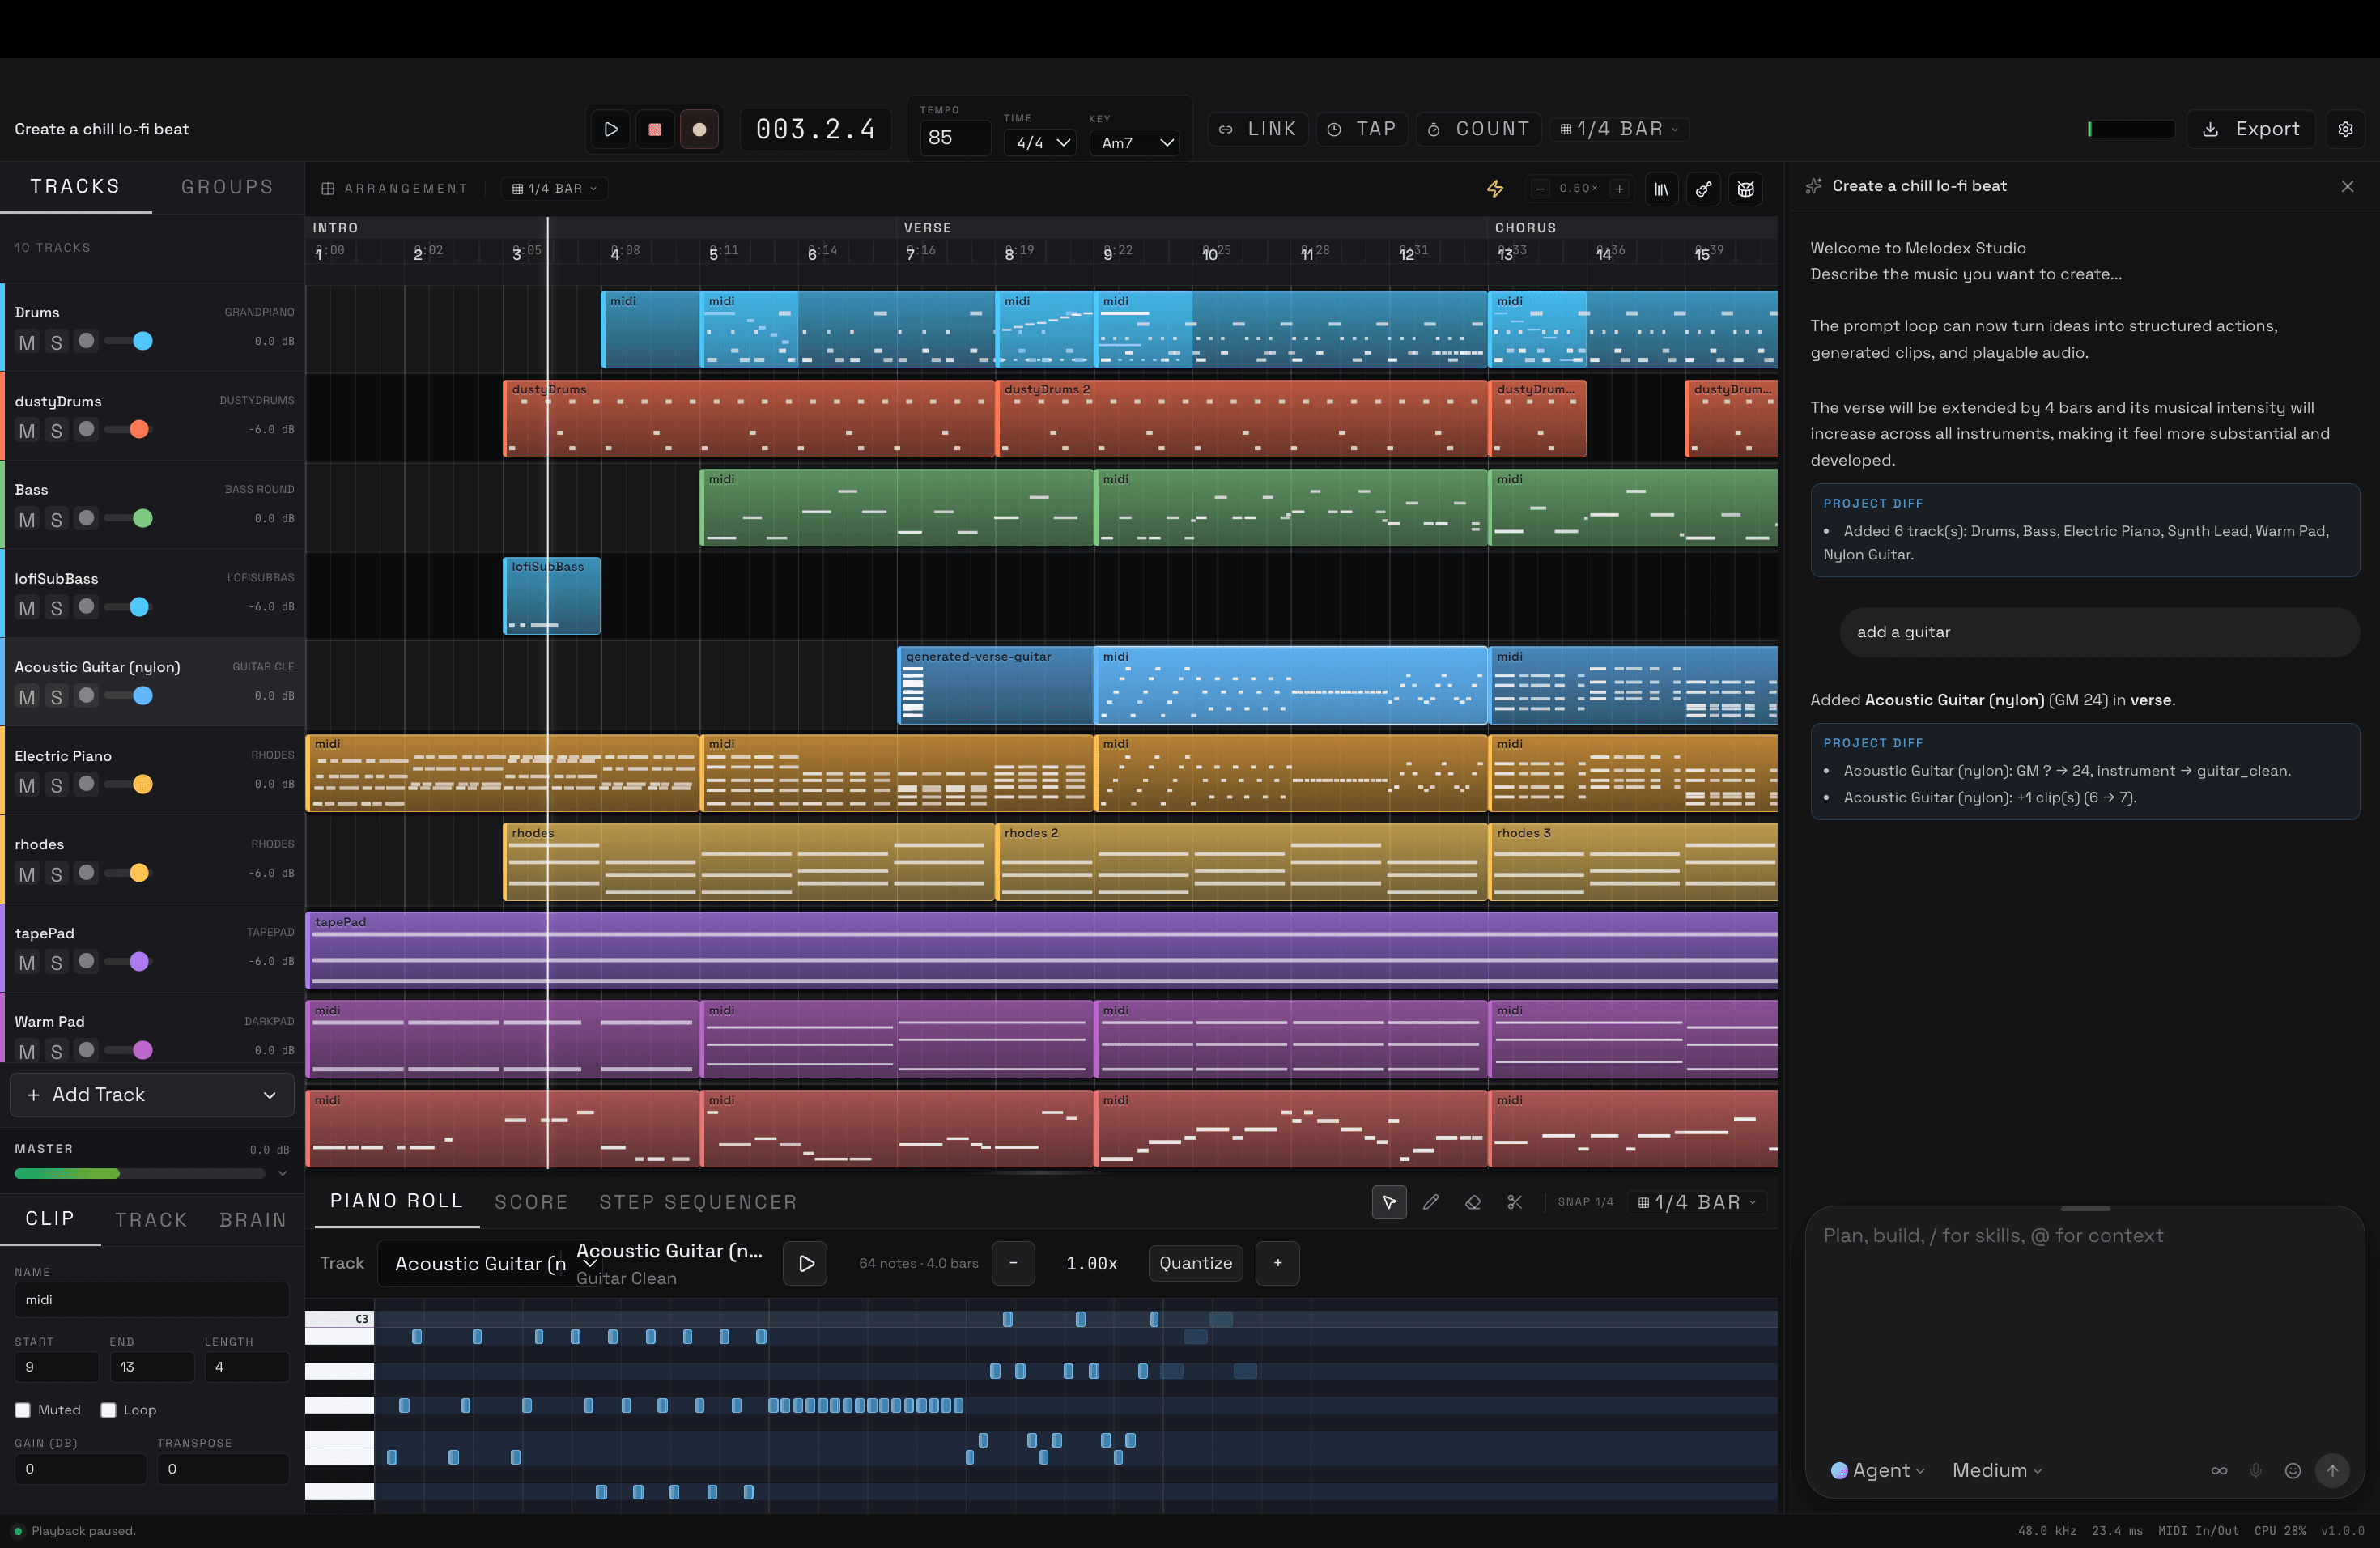
Task: Open the library books icon
Action: click(1661, 189)
